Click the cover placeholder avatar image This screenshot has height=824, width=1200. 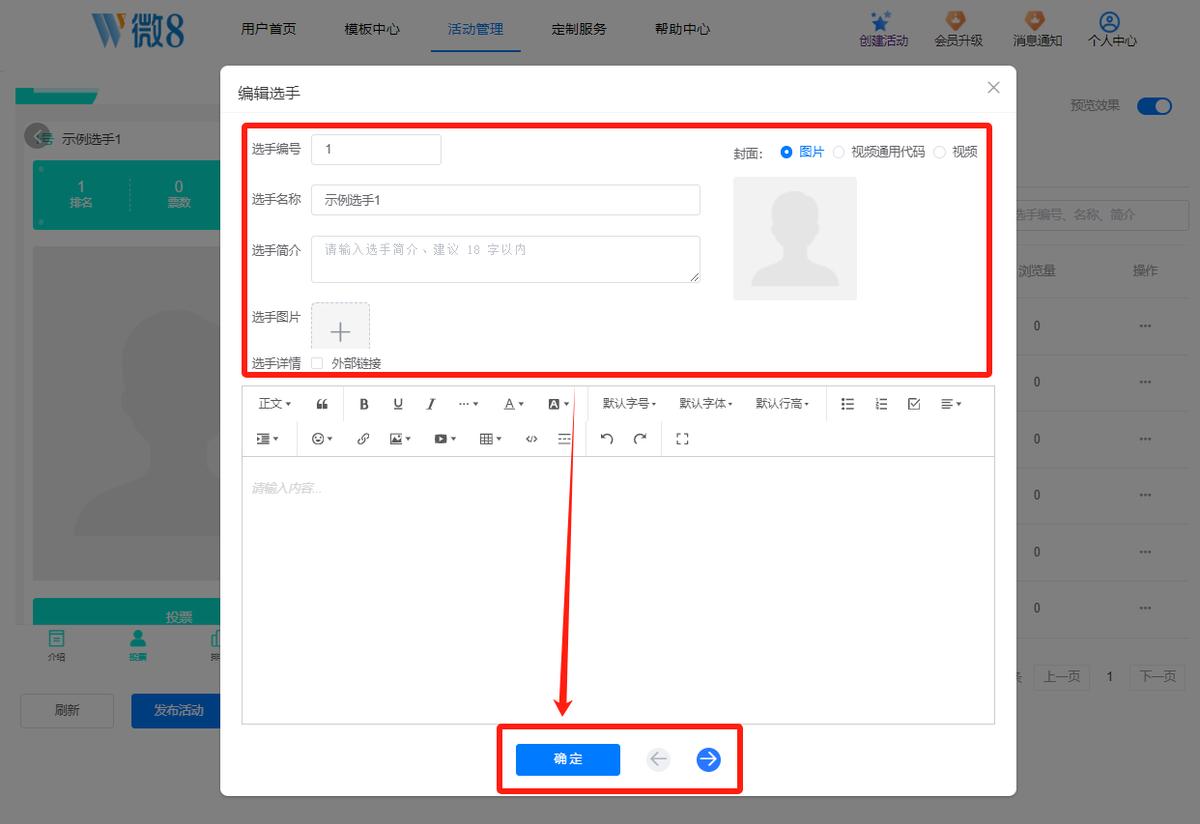795,238
